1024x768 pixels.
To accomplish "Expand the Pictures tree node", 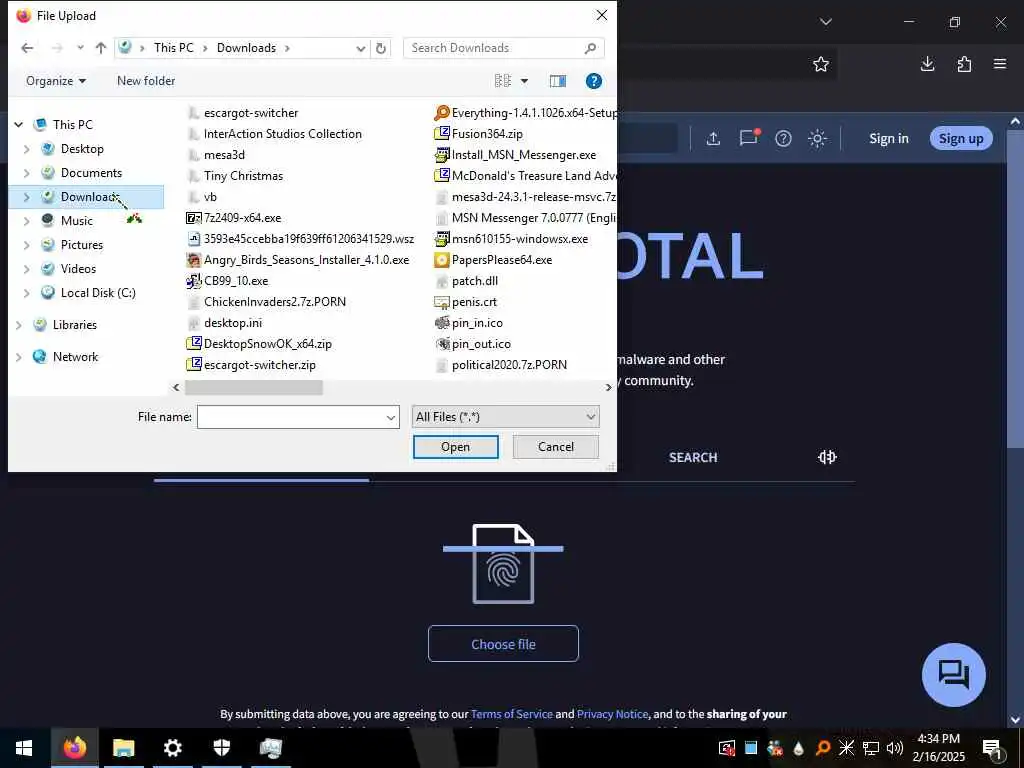I will [26, 245].
